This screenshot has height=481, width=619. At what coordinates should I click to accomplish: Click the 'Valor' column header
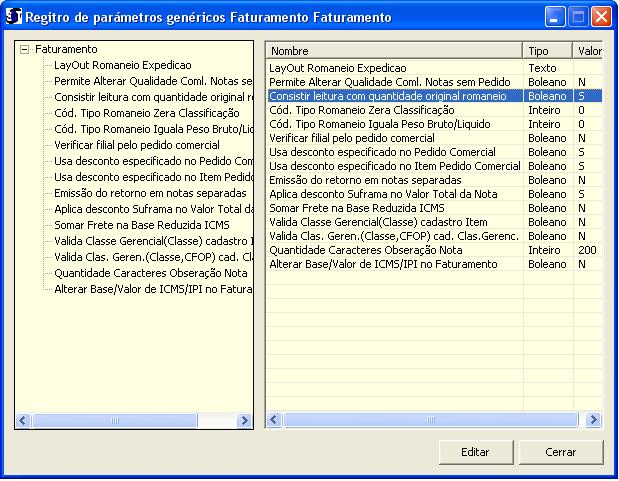click(587, 50)
